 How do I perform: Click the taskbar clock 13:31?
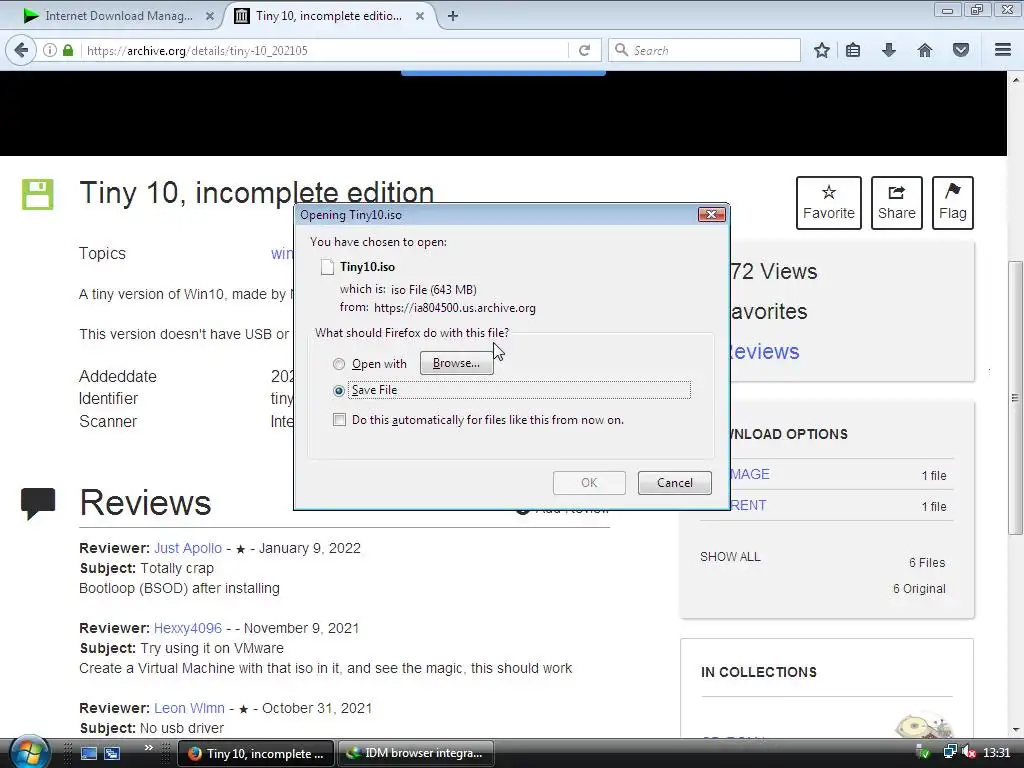pos(997,753)
